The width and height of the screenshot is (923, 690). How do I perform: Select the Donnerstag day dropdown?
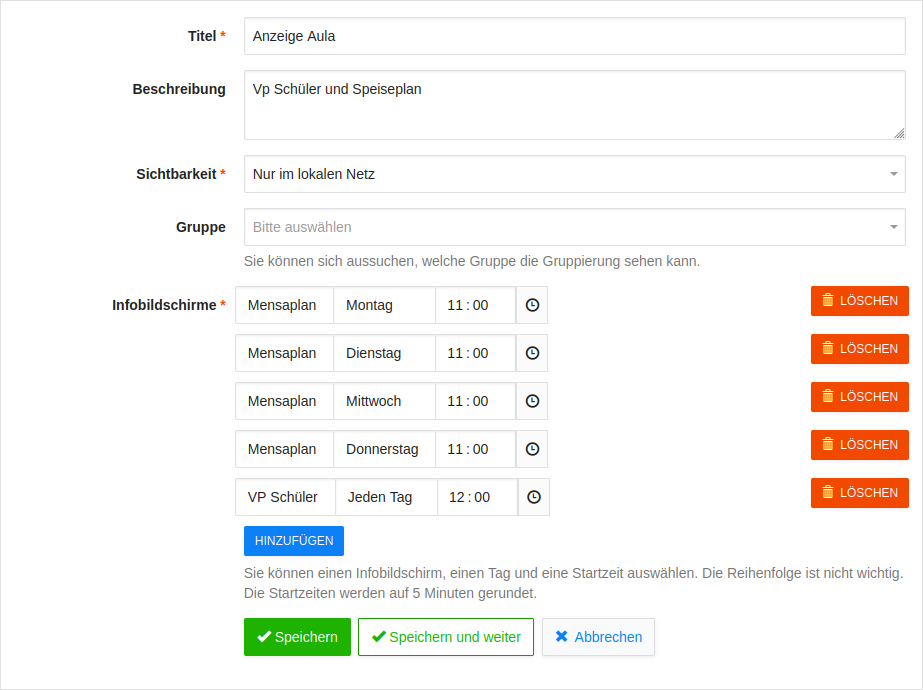point(384,449)
